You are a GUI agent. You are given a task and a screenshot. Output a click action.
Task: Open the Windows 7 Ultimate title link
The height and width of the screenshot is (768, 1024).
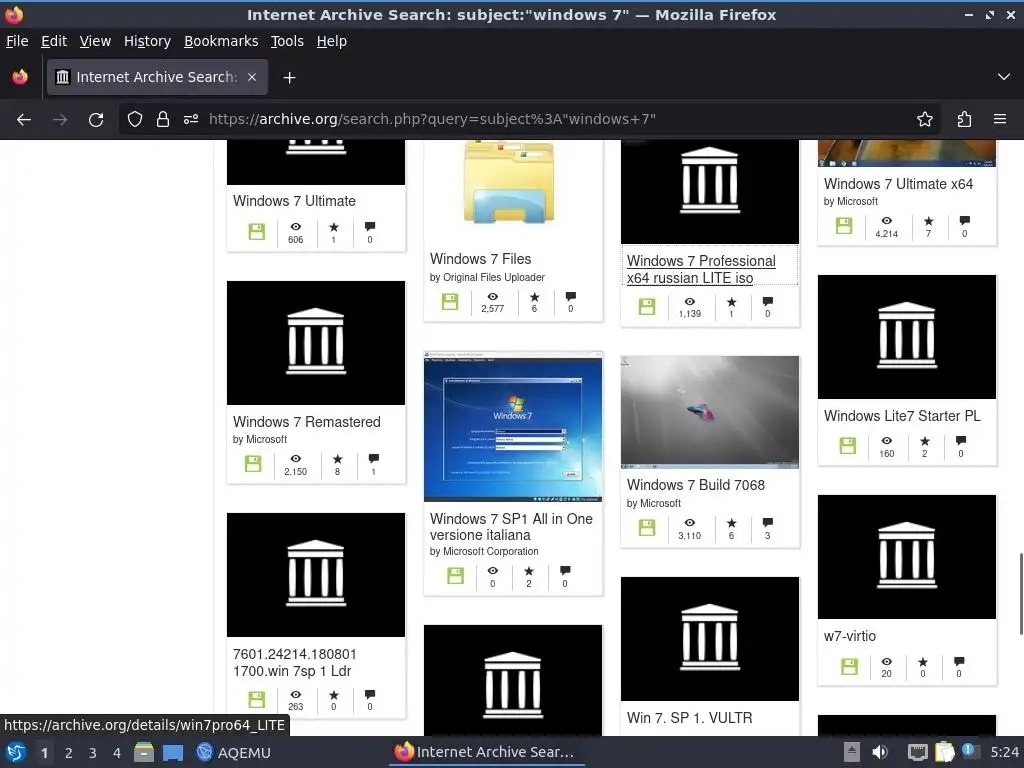[x=295, y=201]
